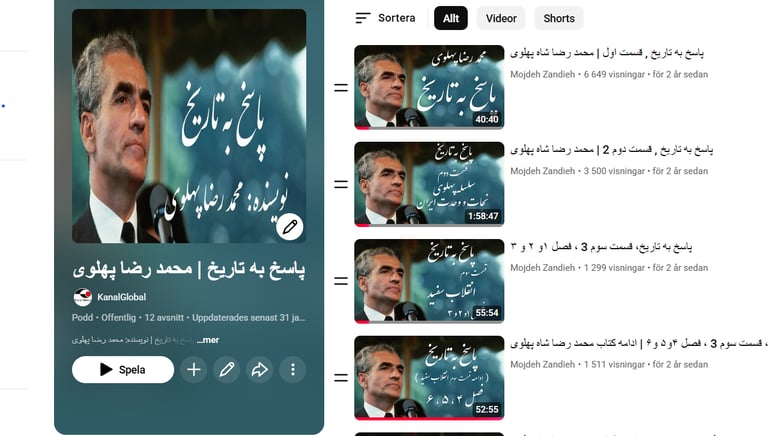
Task: Click the plus icon to save playlist
Action: tap(194, 369)
